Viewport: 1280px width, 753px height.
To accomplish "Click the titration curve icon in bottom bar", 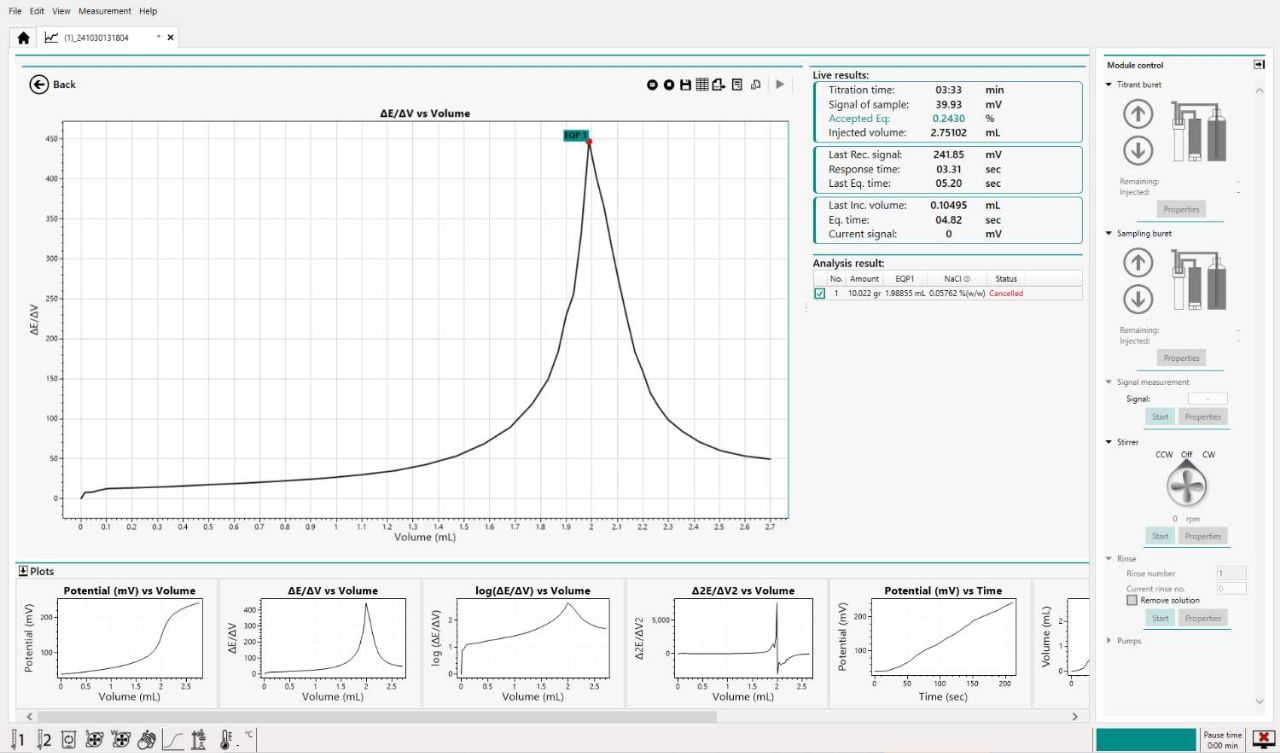I will [x=172, y=740].
